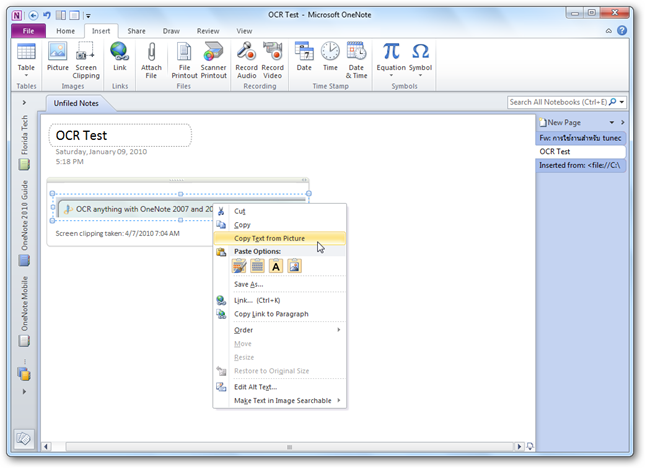Minimize the ribbon with the caret
This screenshot has width=645, height=468.
click(x=609, y=31)
